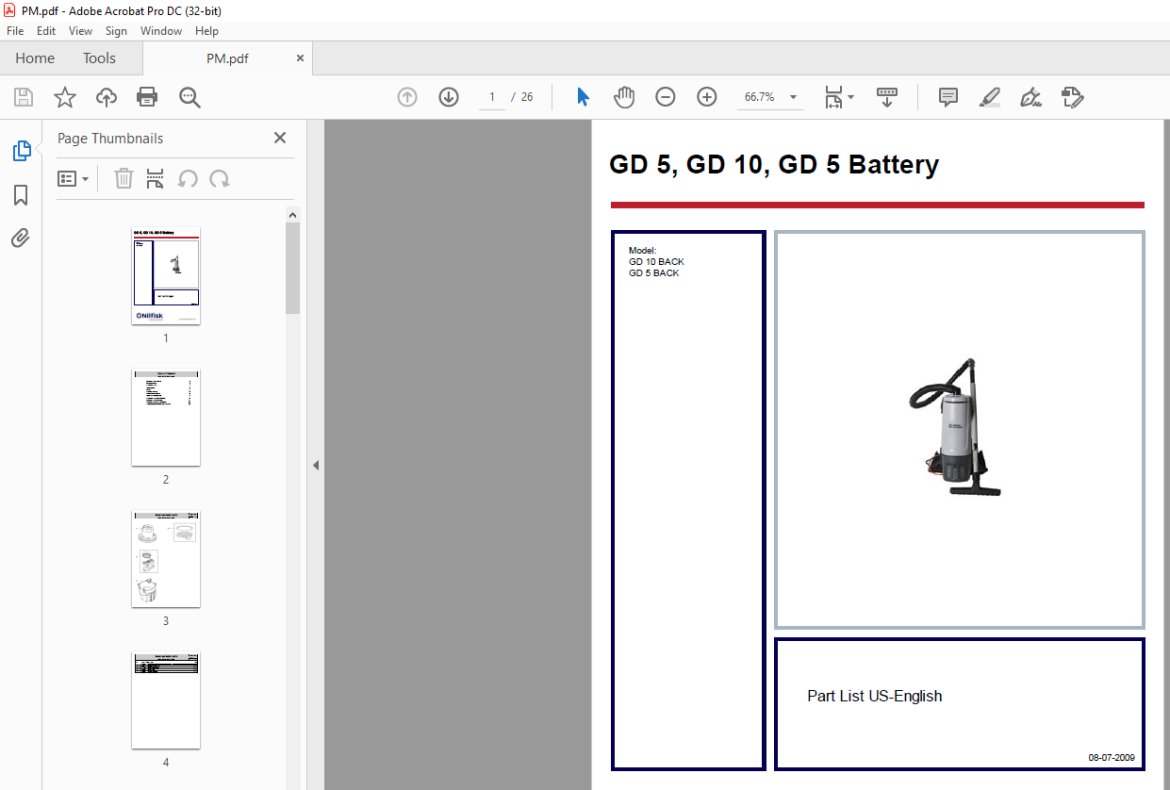Upload the file to cloud icon

coord(106,97)
